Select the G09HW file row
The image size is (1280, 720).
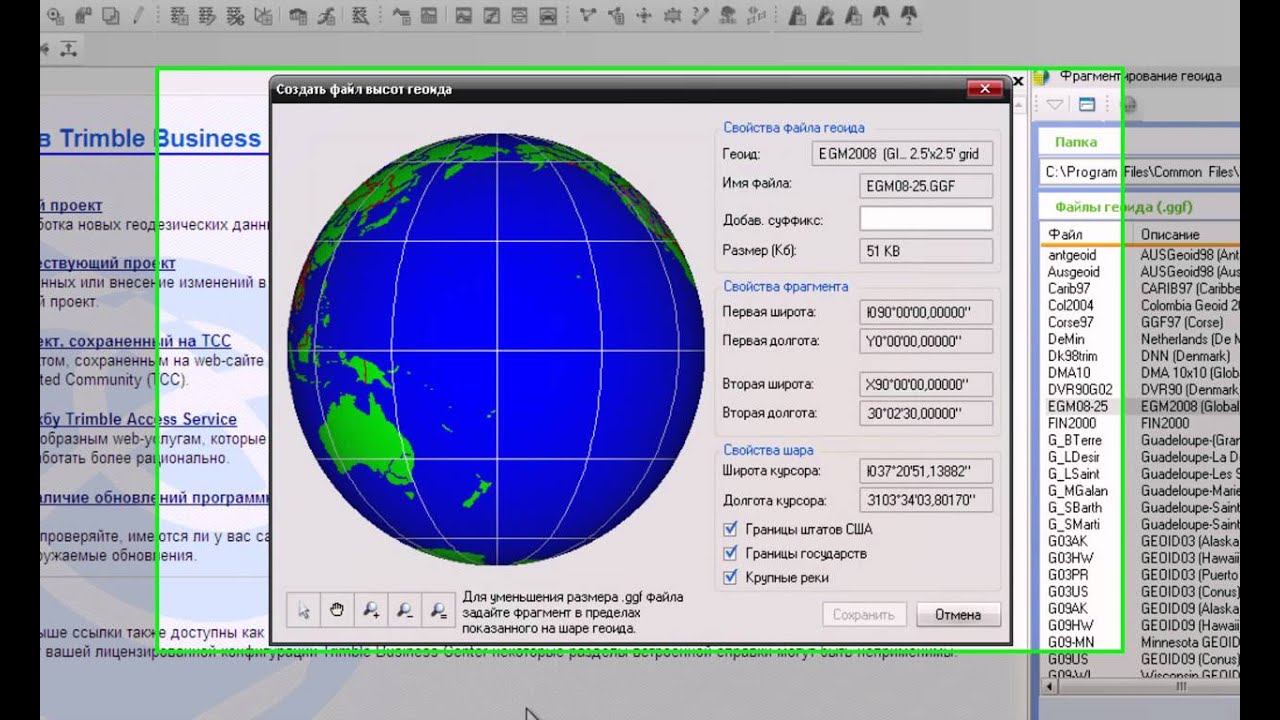point(1140,626)
